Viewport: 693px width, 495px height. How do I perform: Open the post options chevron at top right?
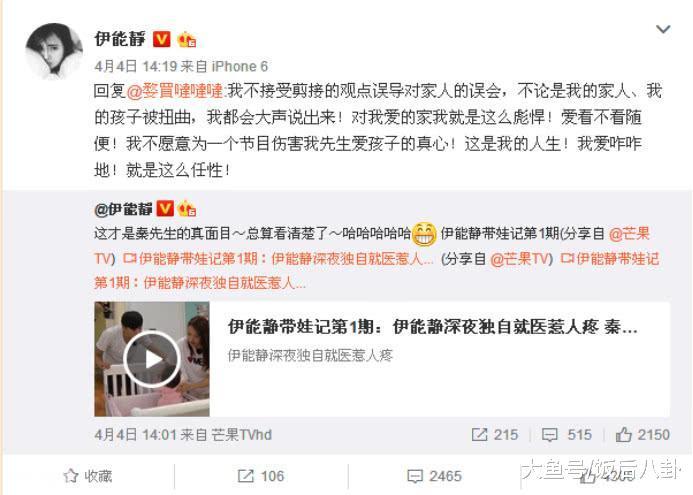tap(663, 30)
